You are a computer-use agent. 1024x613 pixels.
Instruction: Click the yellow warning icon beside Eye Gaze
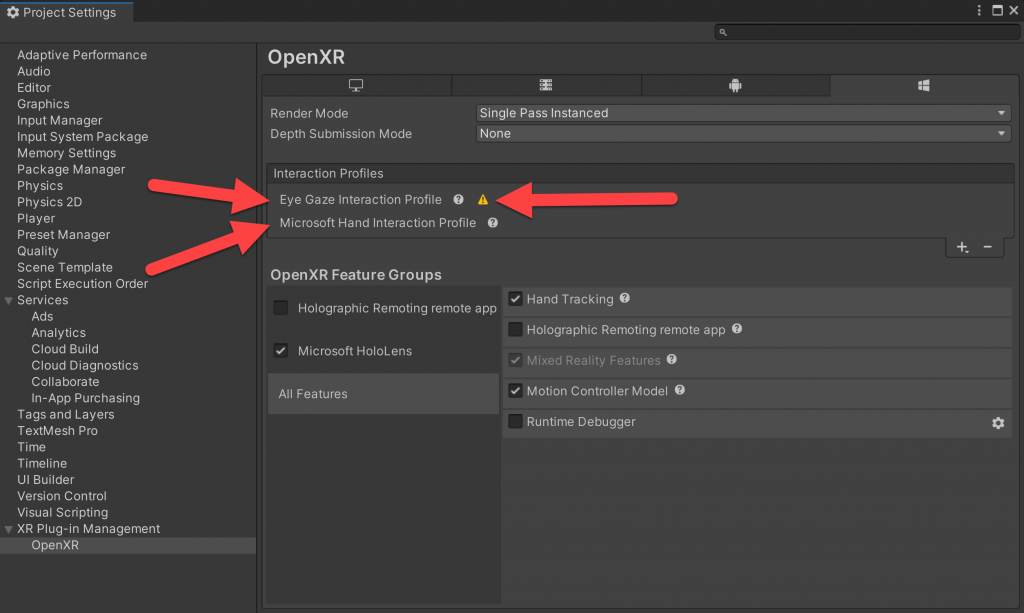point(483,200)
